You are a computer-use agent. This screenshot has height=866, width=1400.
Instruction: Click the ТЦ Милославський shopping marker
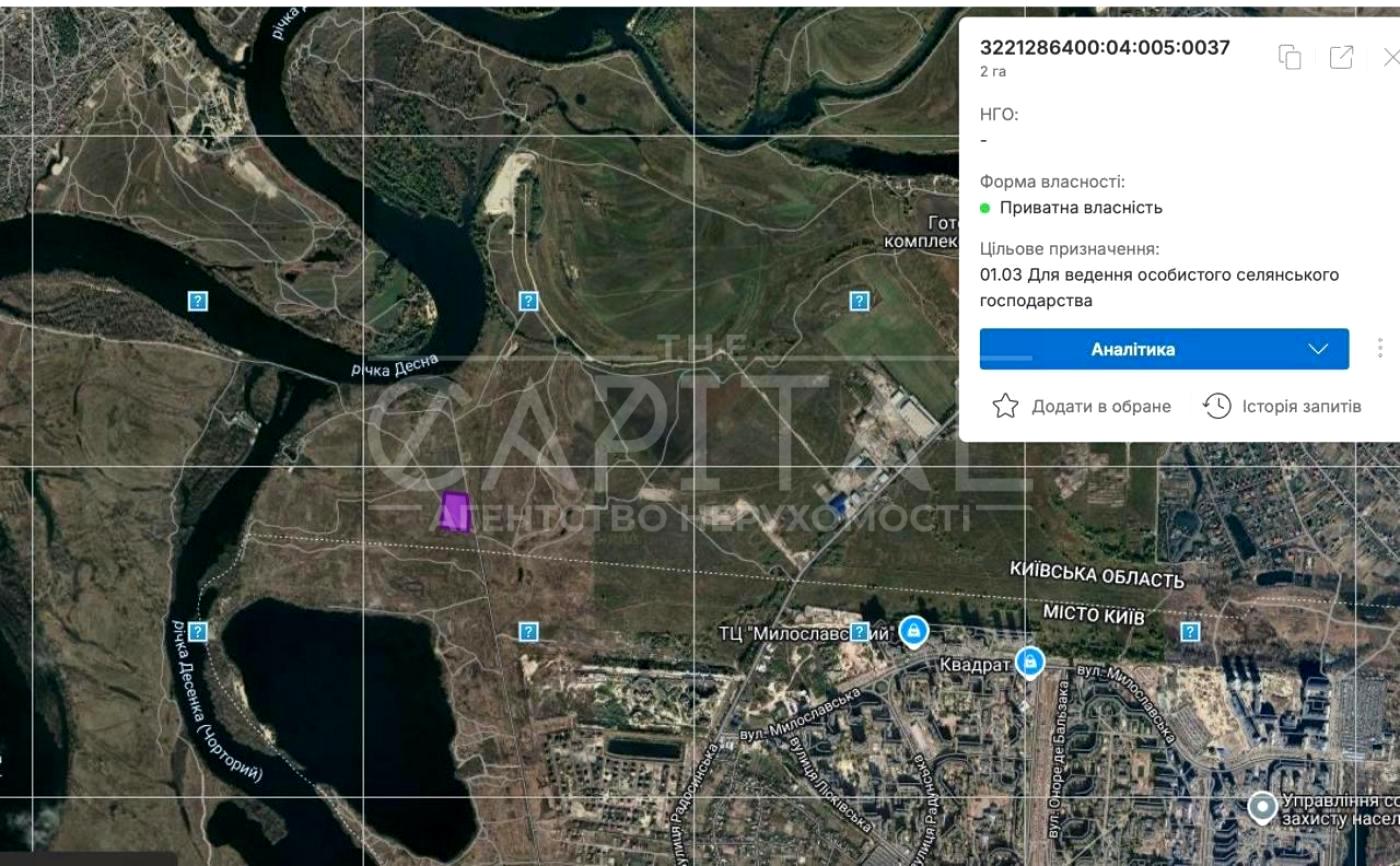click(x=912, y=631)
